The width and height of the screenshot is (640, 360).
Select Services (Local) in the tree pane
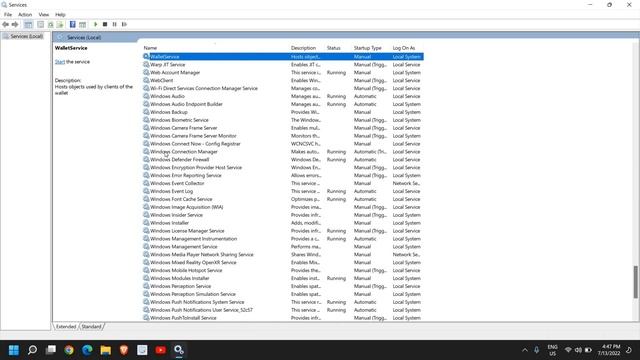pos(27,36)
